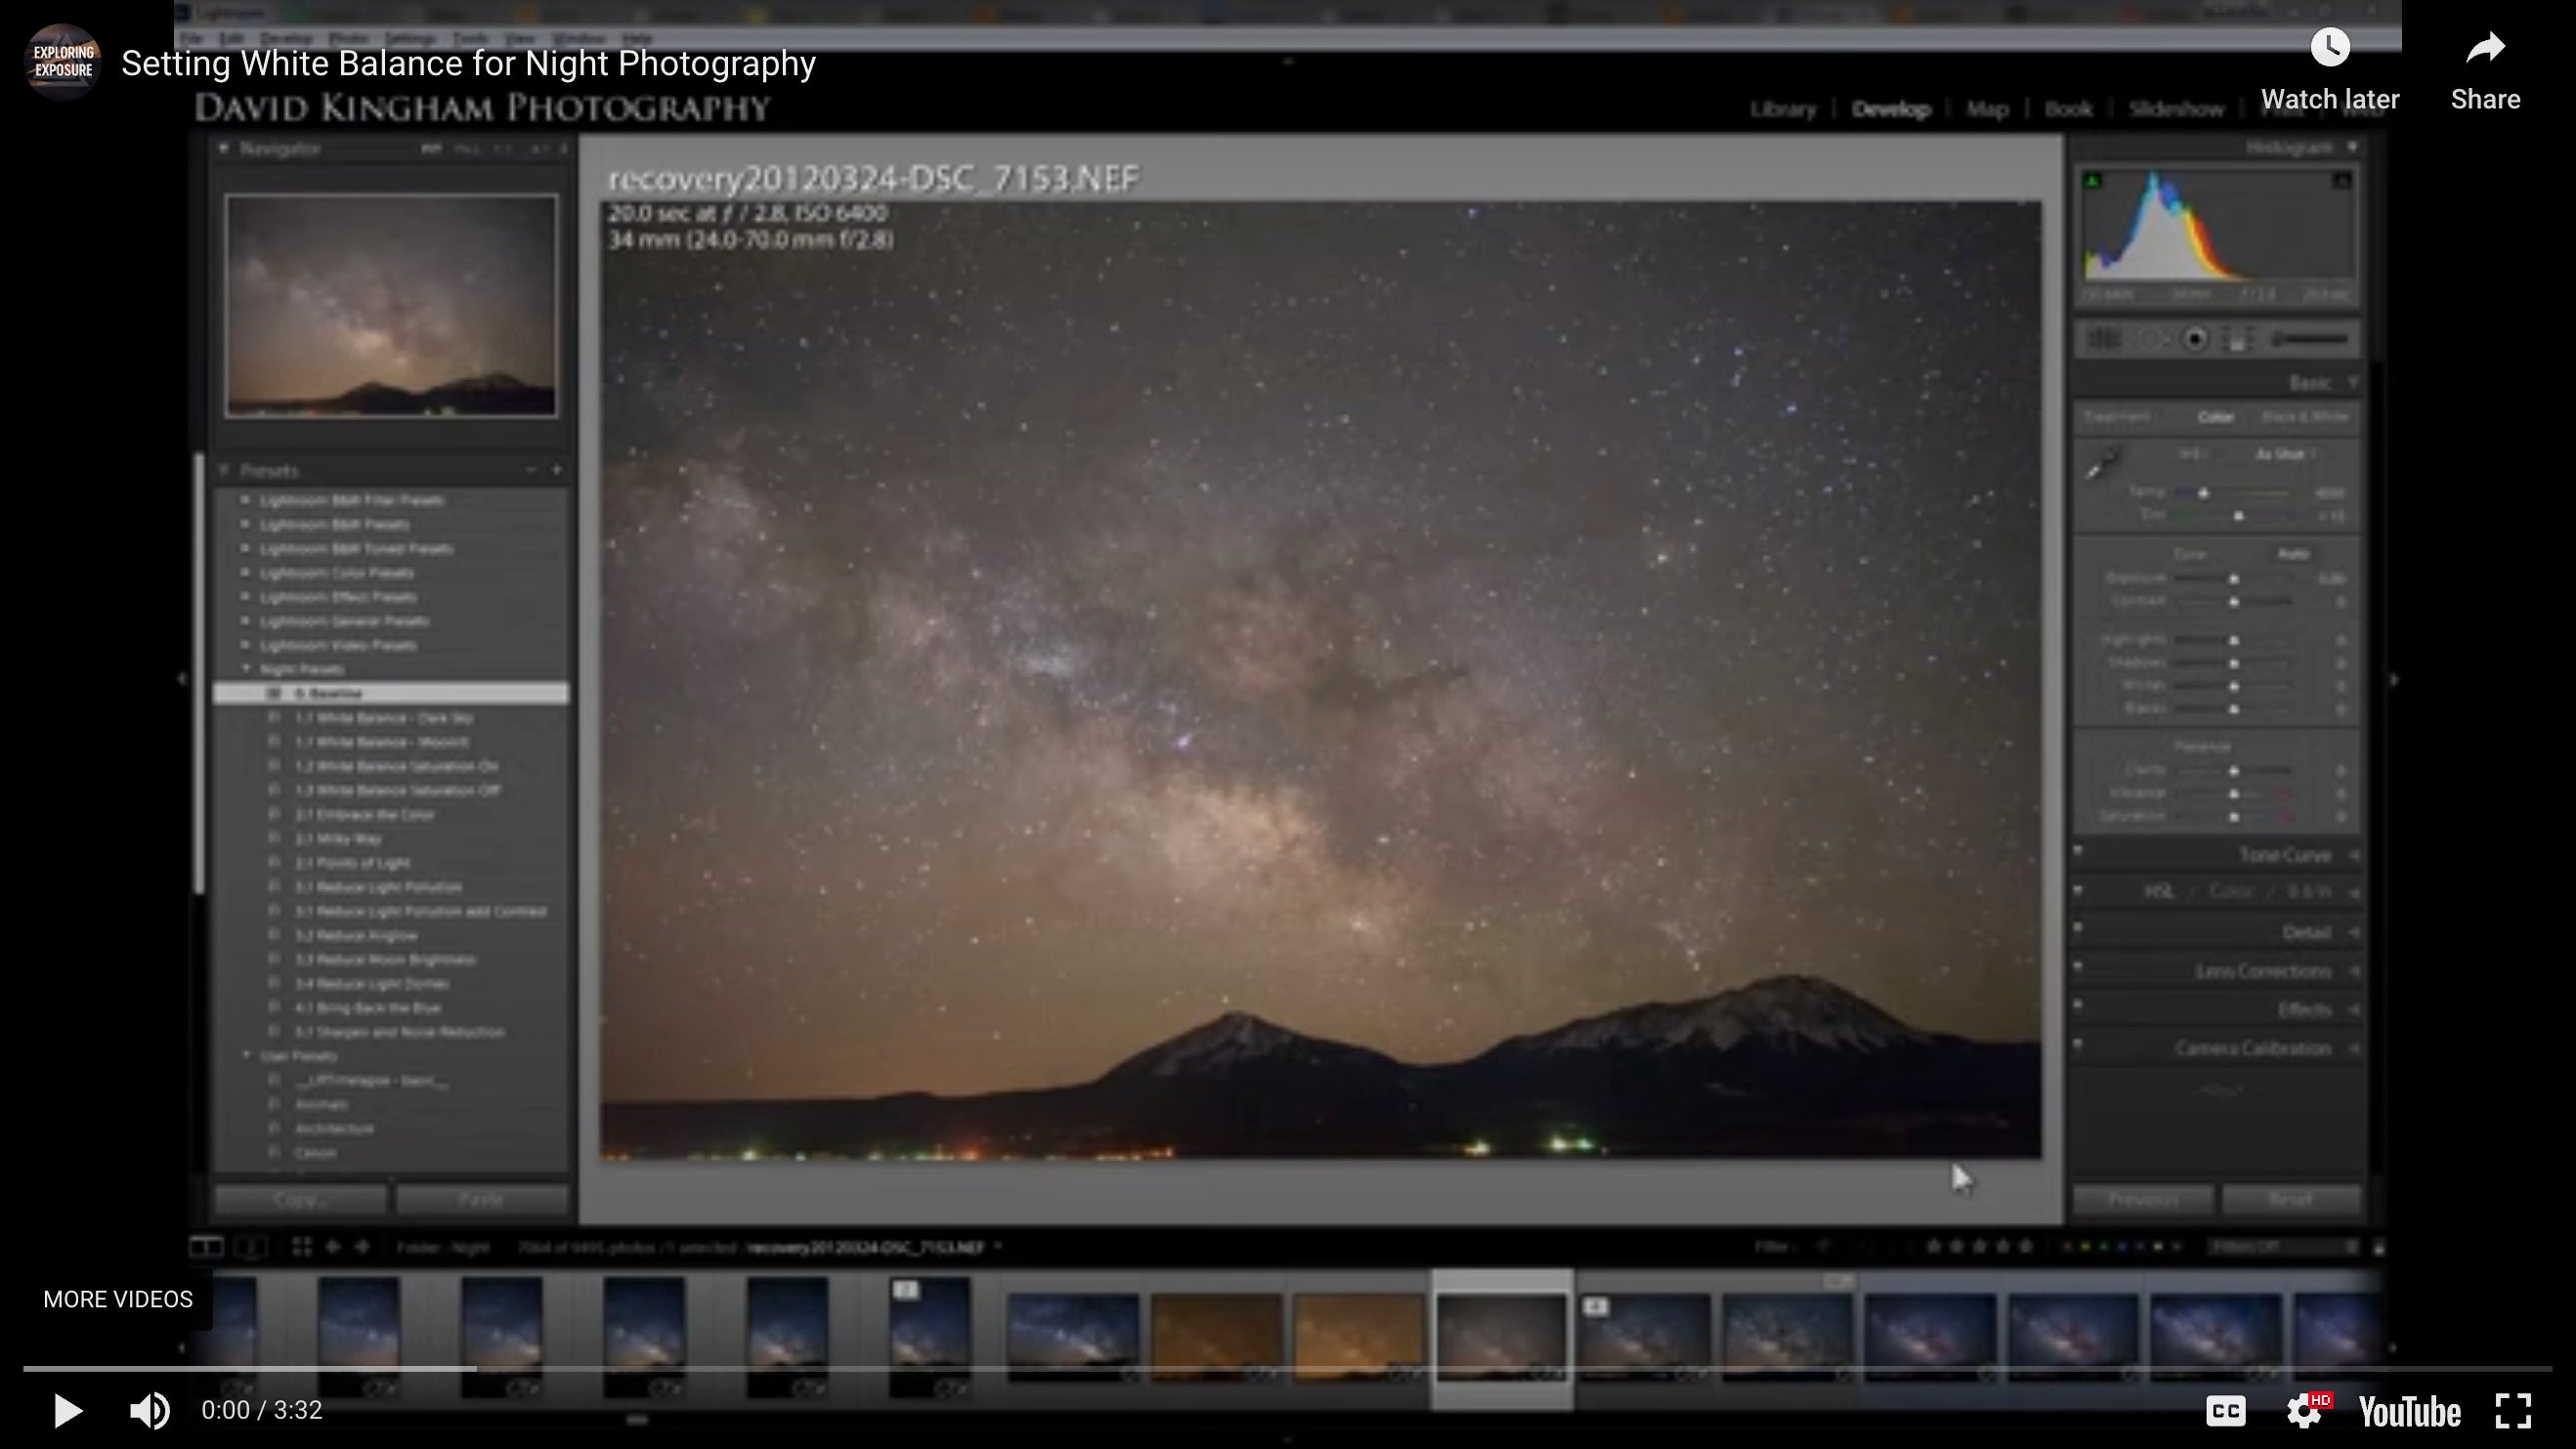Toggle the filter lock icon

click(2379, 1247)
